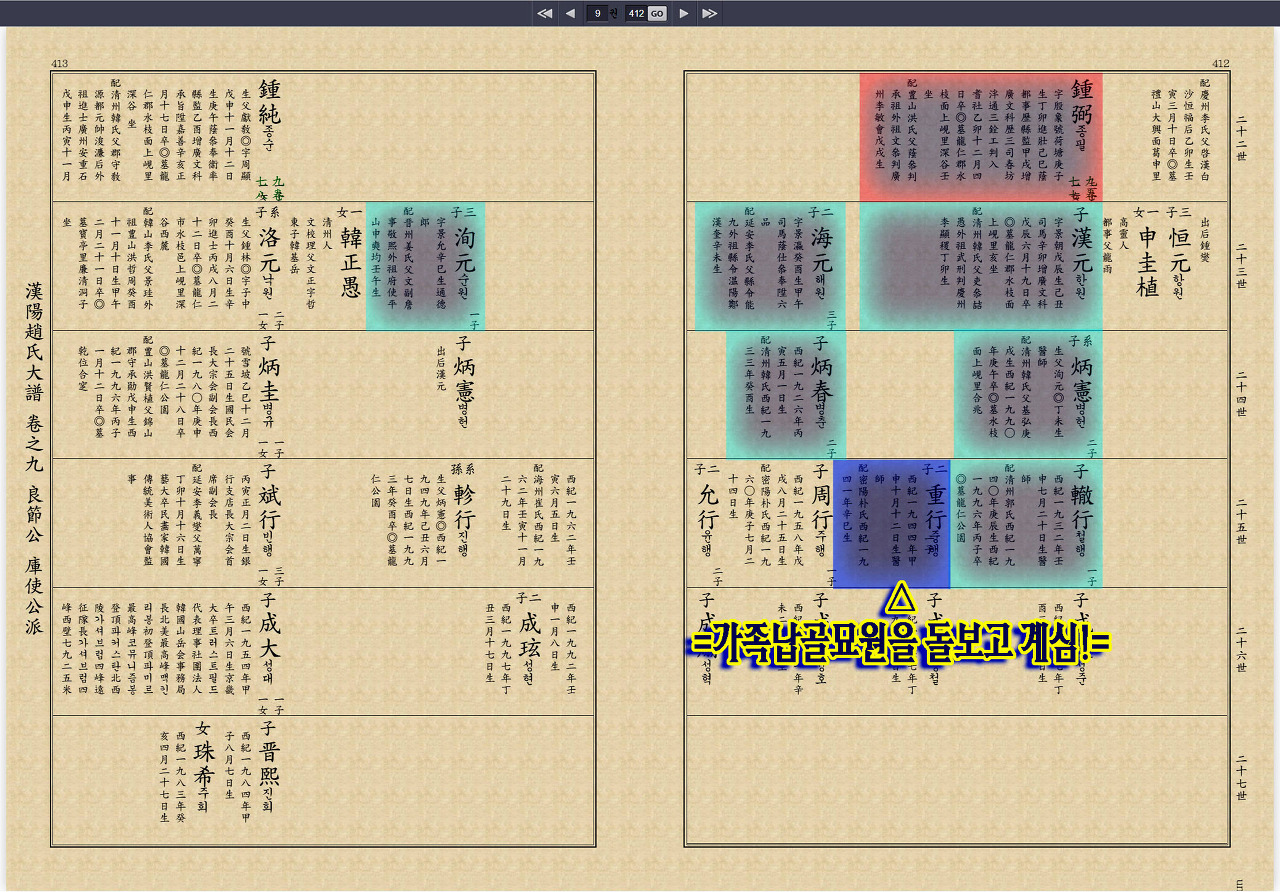
Task: Click the name 周行 entry
Action: click(822, 508)
